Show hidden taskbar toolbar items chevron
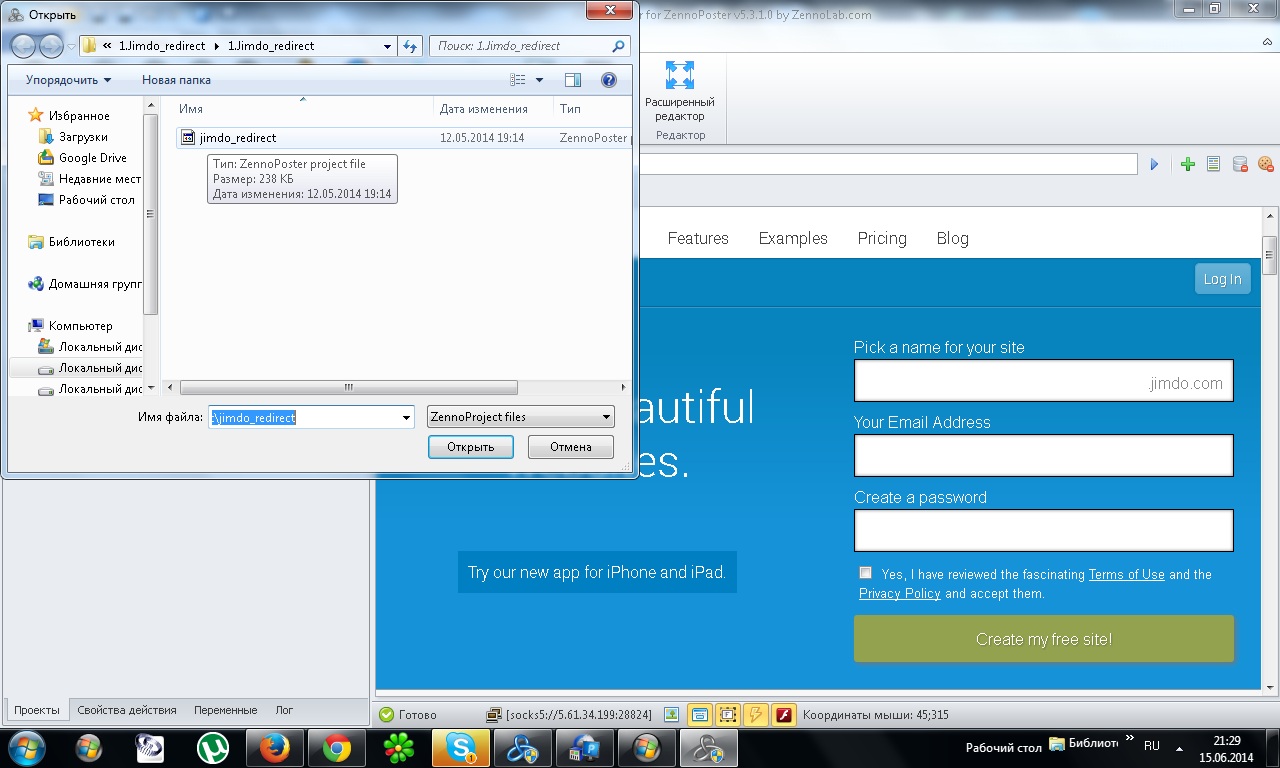This screenshot has height=768, width=1280. (x=1130, y=740)
